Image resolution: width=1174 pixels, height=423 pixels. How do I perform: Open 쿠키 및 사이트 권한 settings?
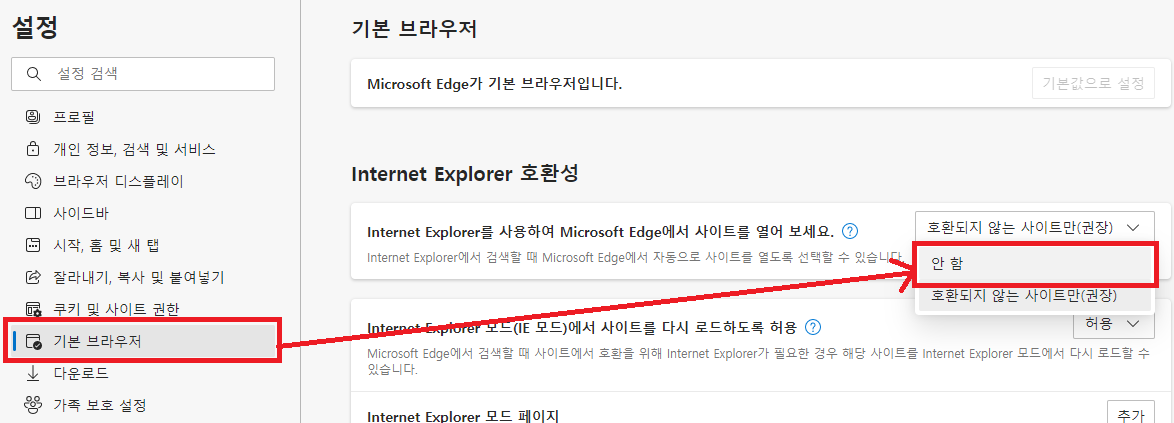[116, 309]
